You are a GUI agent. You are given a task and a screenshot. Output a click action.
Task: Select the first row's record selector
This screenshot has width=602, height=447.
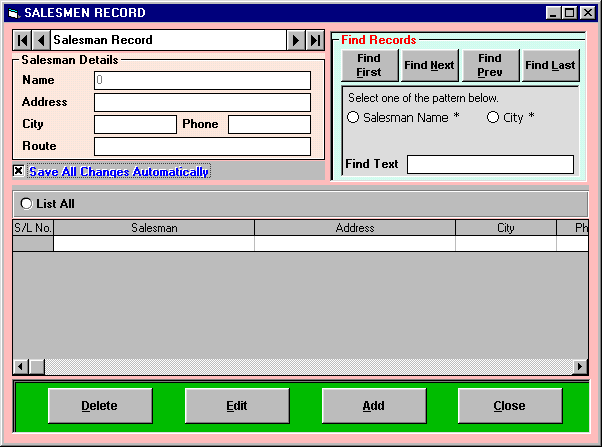tap(33, 243)
